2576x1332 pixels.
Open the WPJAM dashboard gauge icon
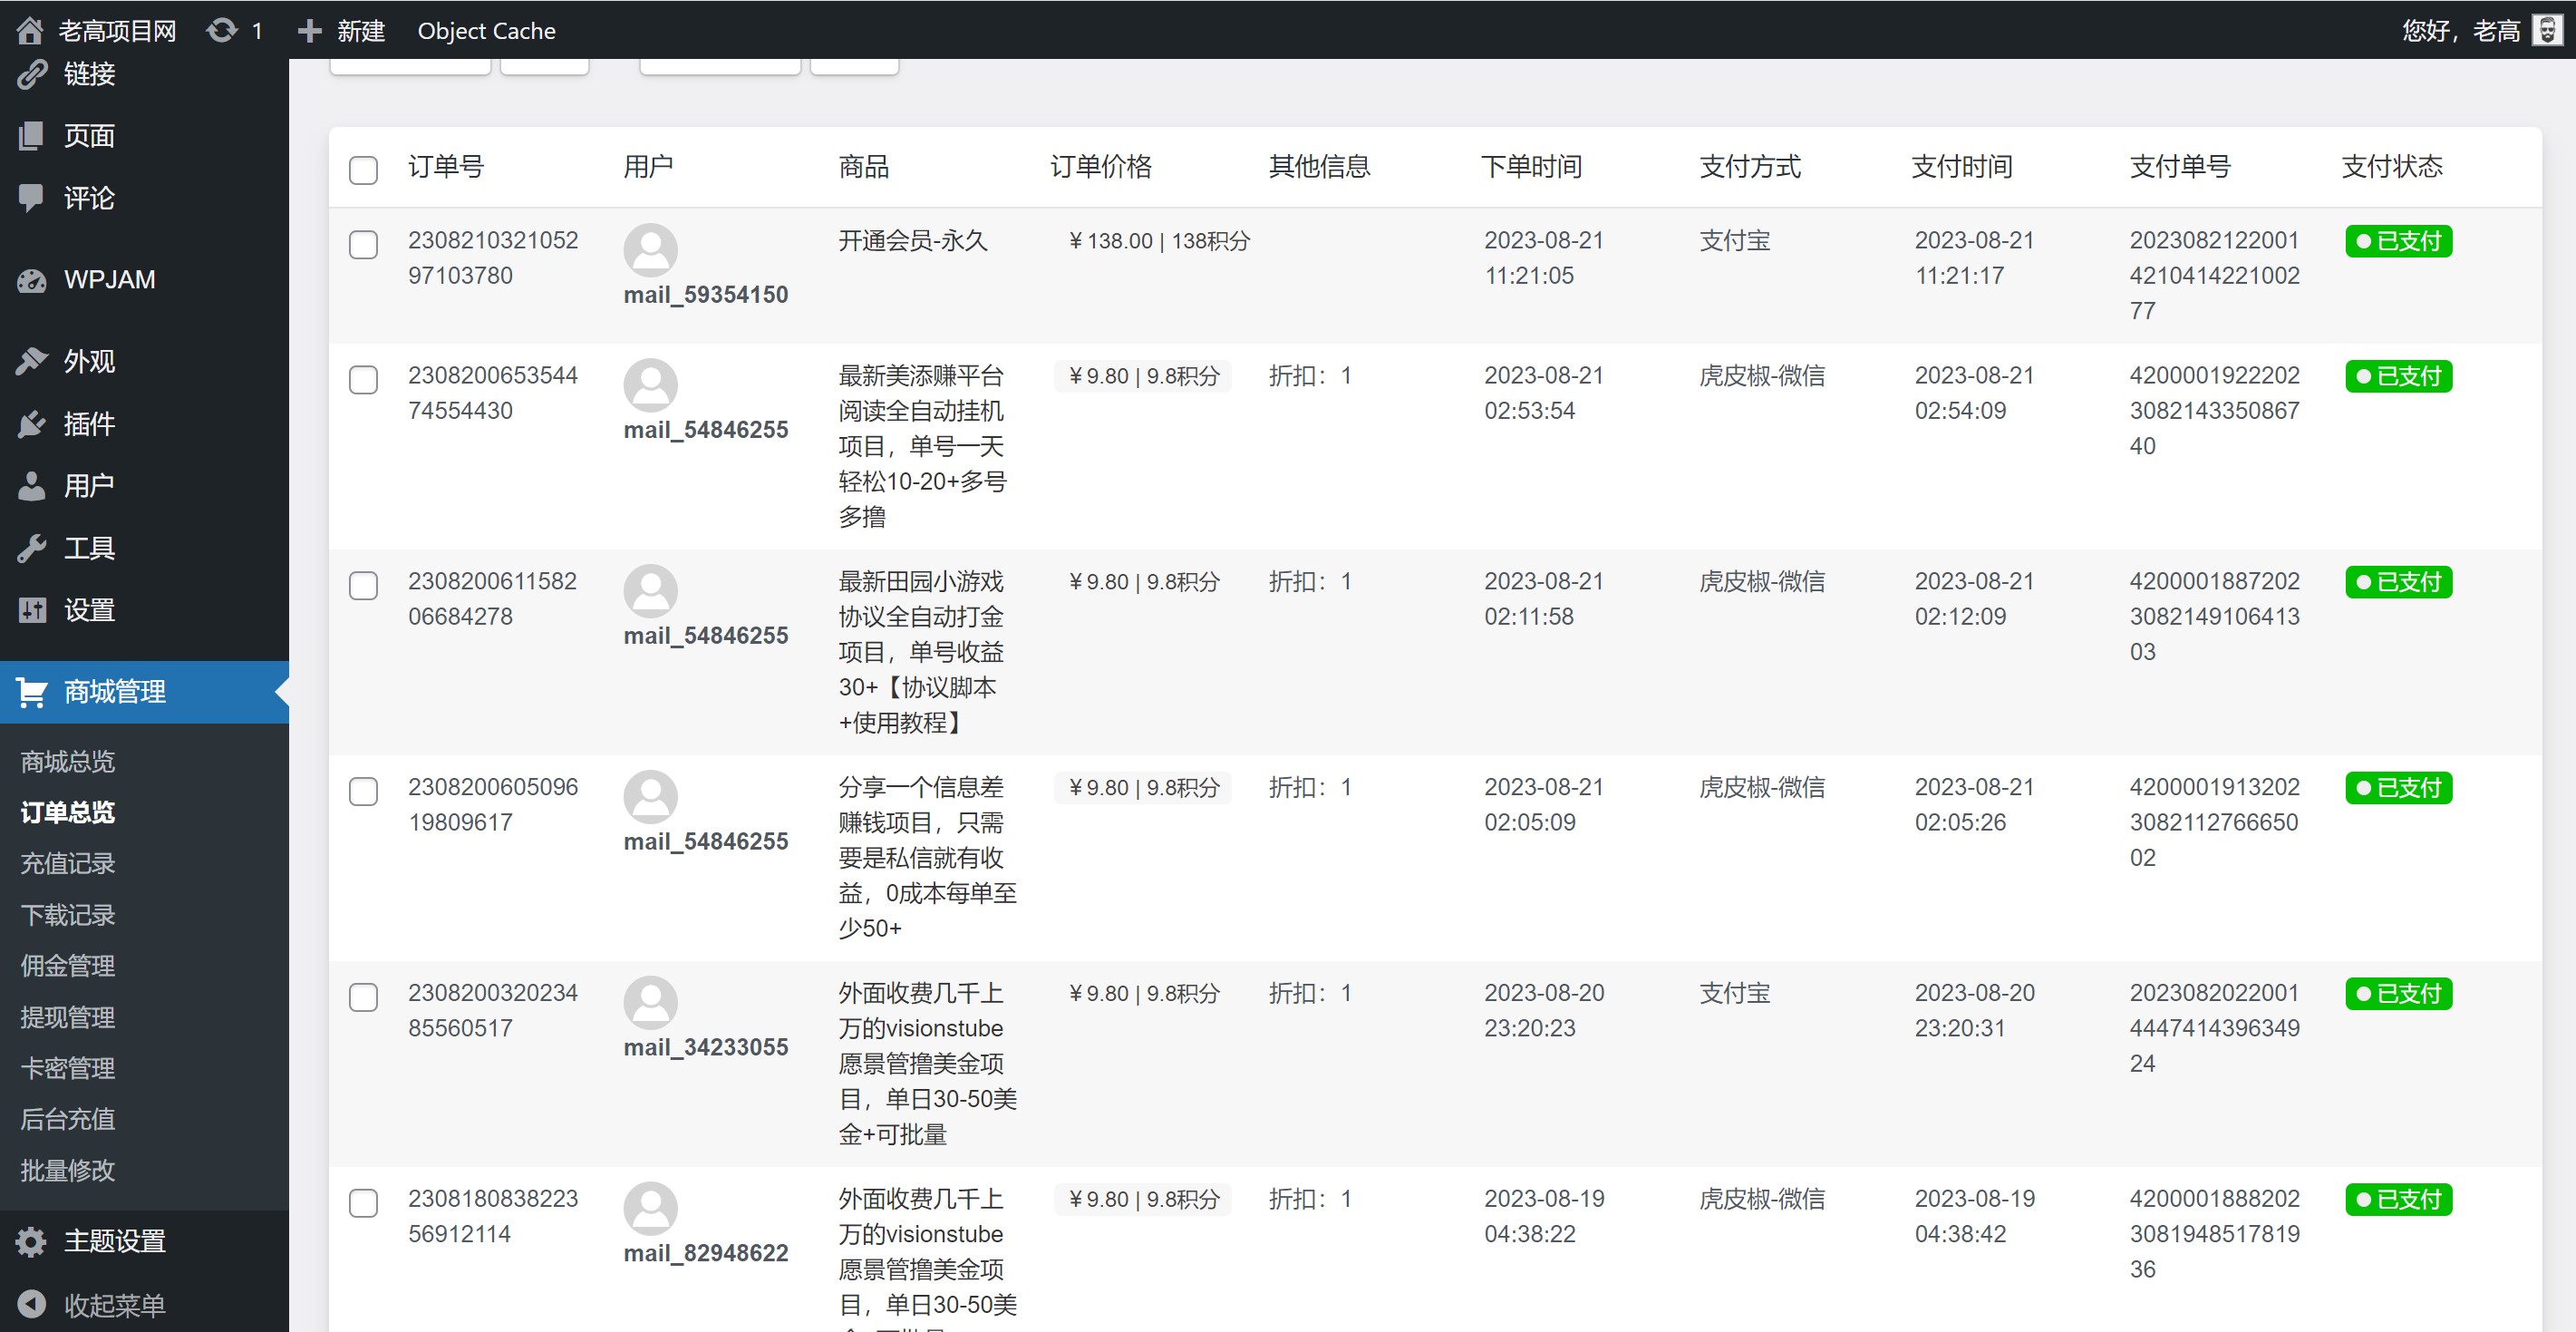32,280
